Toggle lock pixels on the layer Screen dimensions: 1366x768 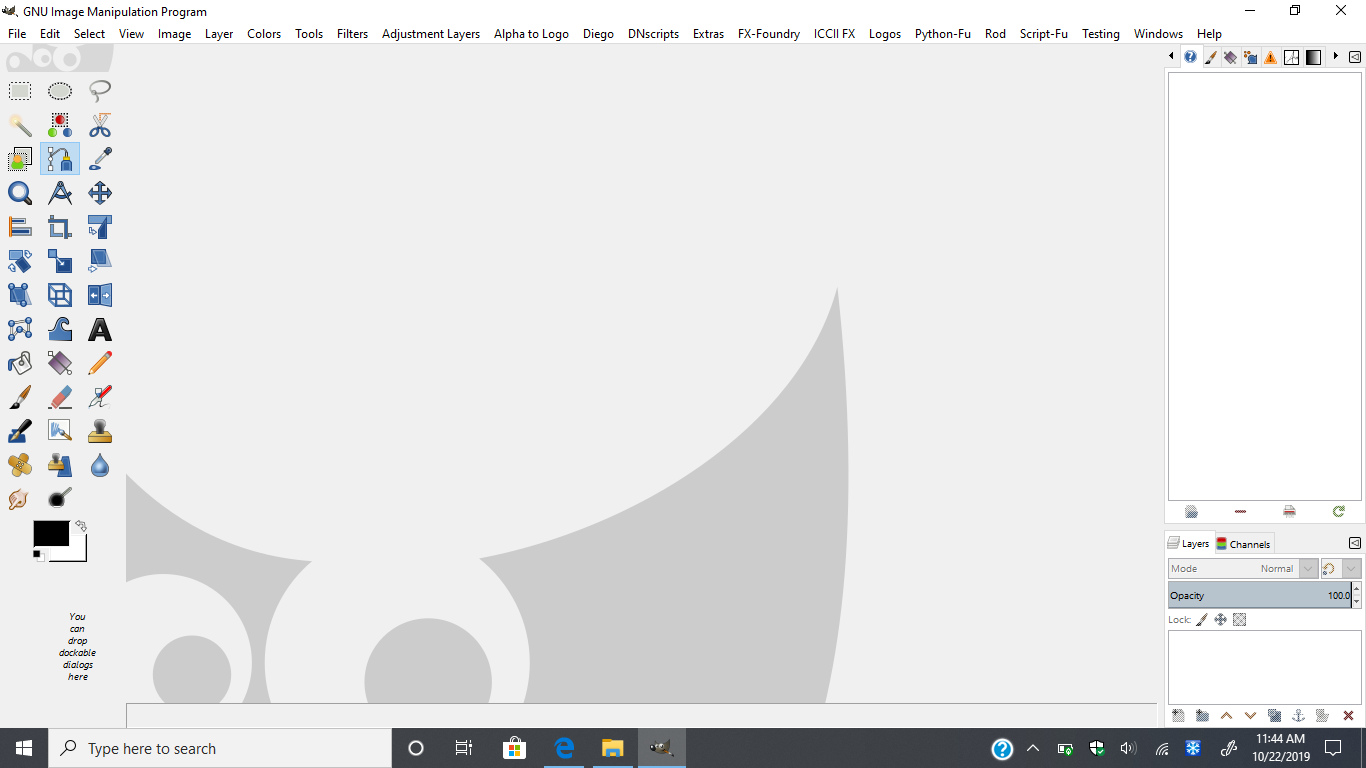pos(1202,620)
